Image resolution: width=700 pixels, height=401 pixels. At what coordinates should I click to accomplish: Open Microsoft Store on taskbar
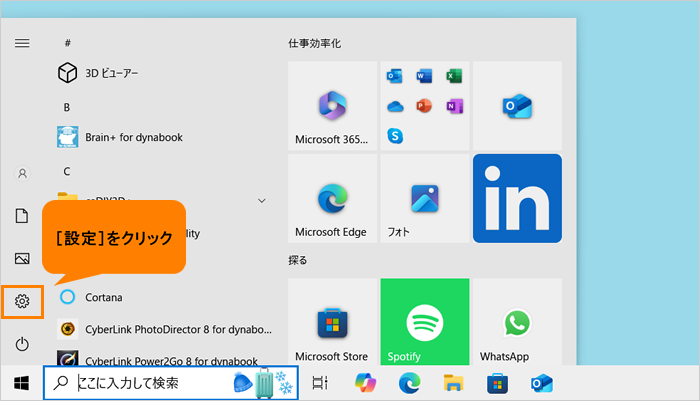pyautogui.click(x=497, y=383)
